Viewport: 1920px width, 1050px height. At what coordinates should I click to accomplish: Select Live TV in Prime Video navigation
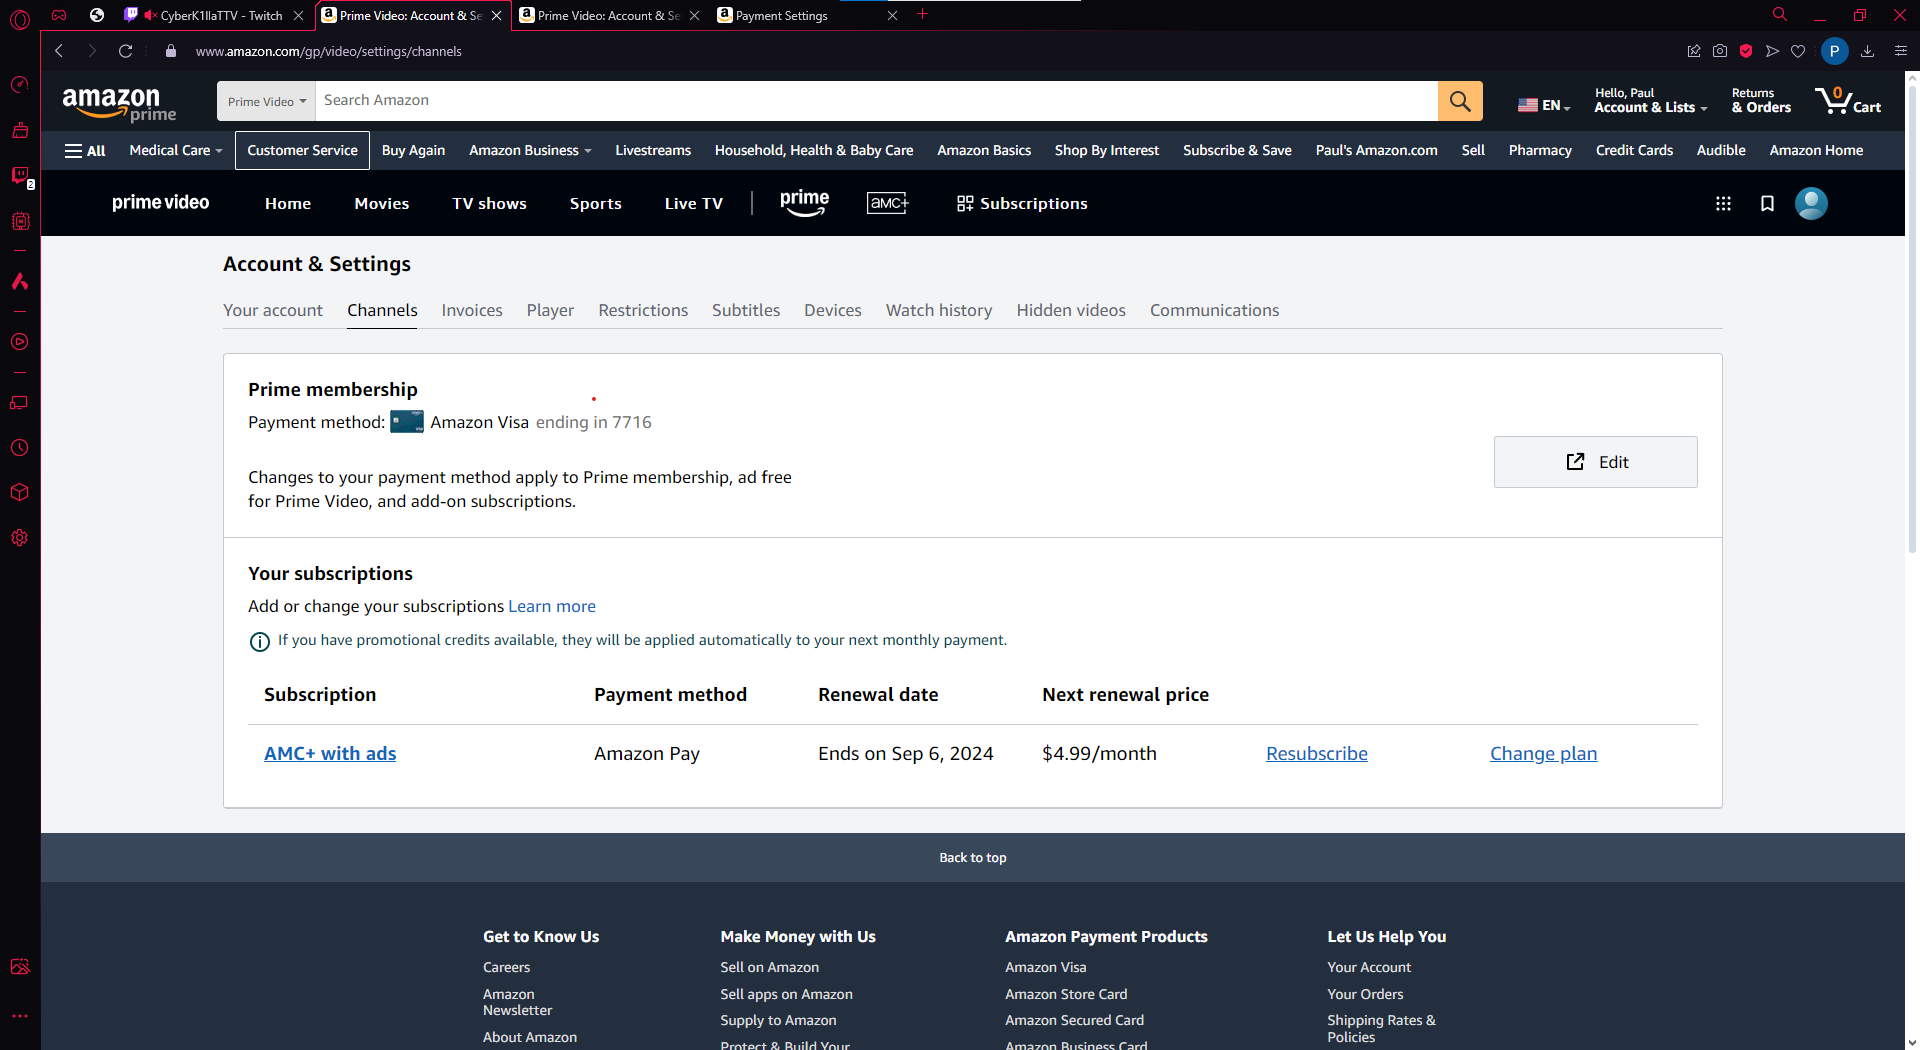click(693, 203)
